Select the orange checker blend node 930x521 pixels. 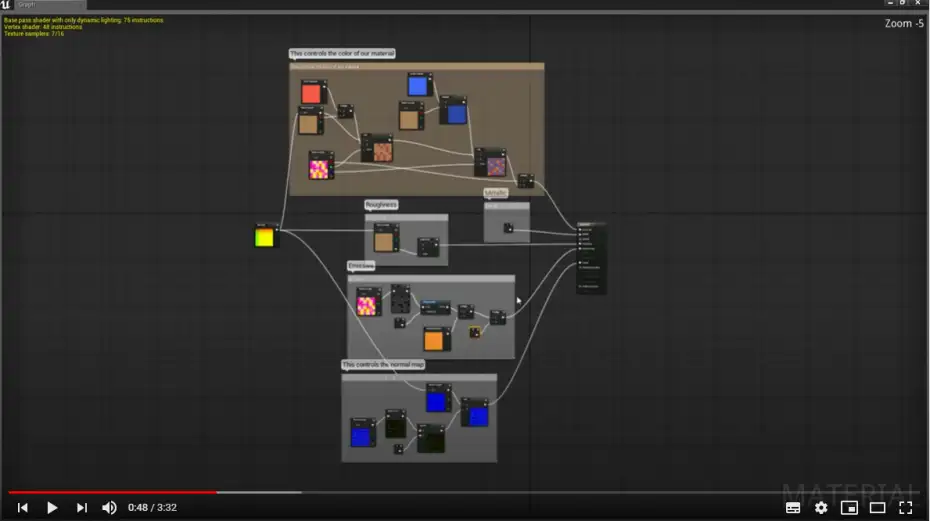coord(377,148)
